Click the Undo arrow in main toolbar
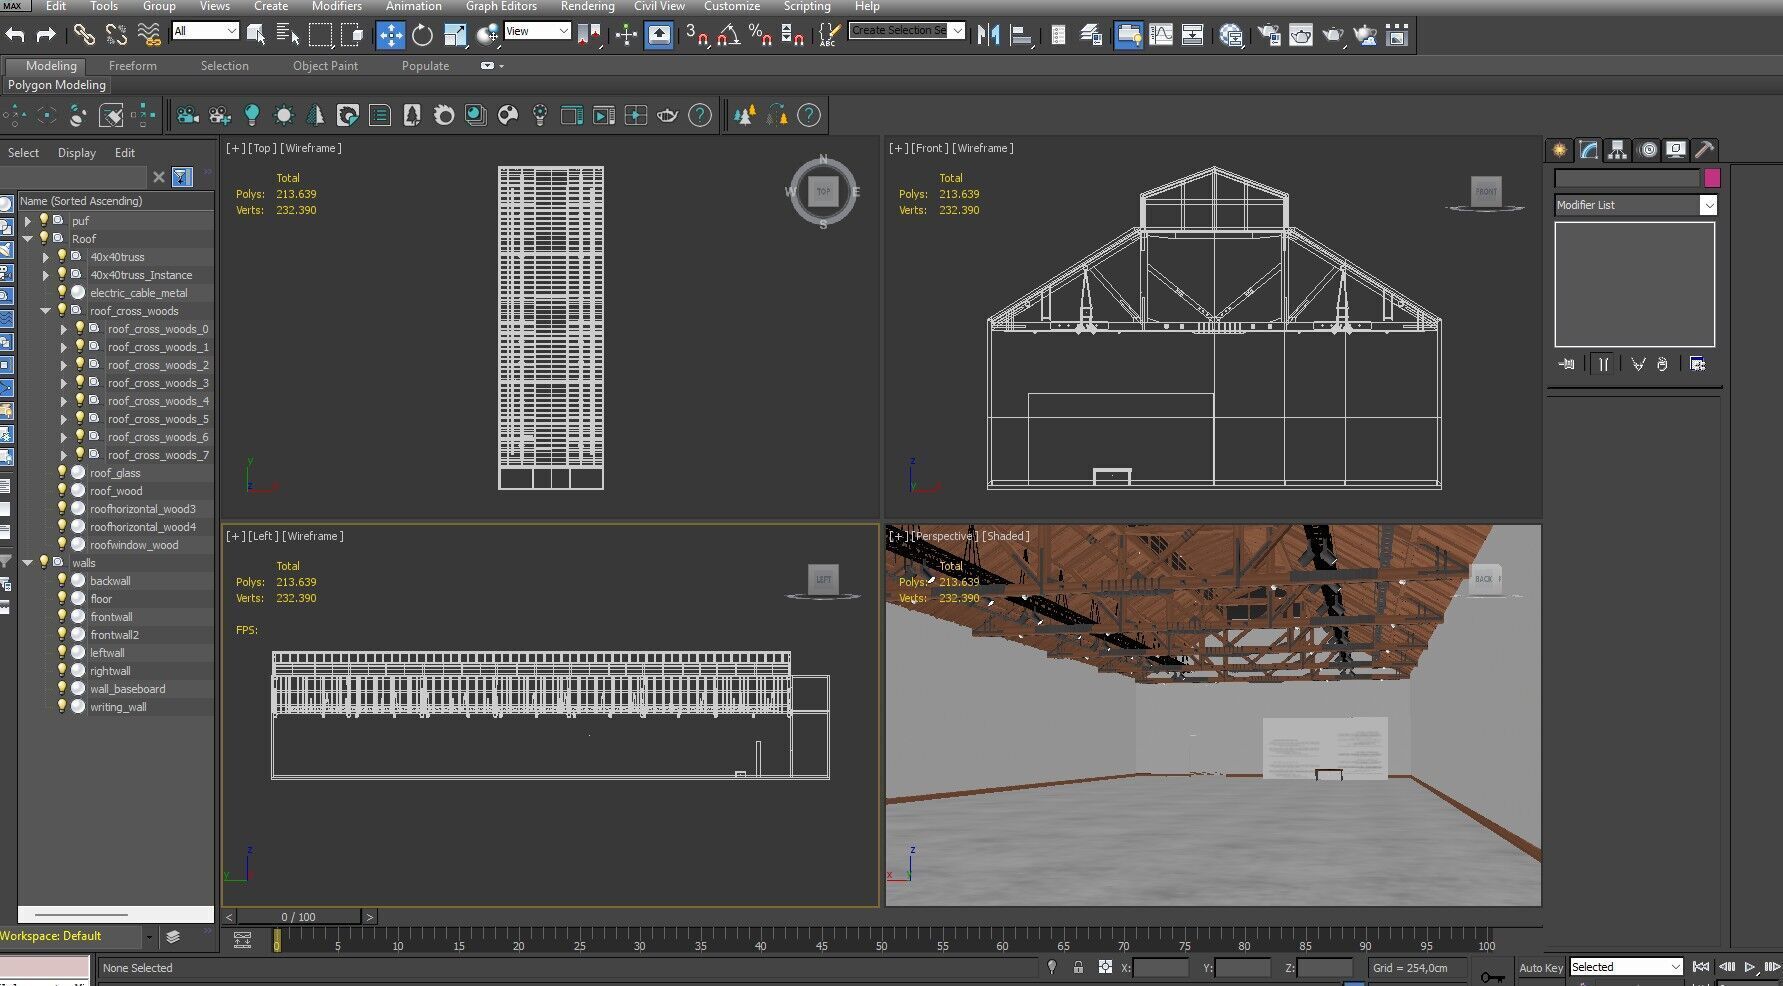This screenshot has width=1783, height=986. (15, 36)
